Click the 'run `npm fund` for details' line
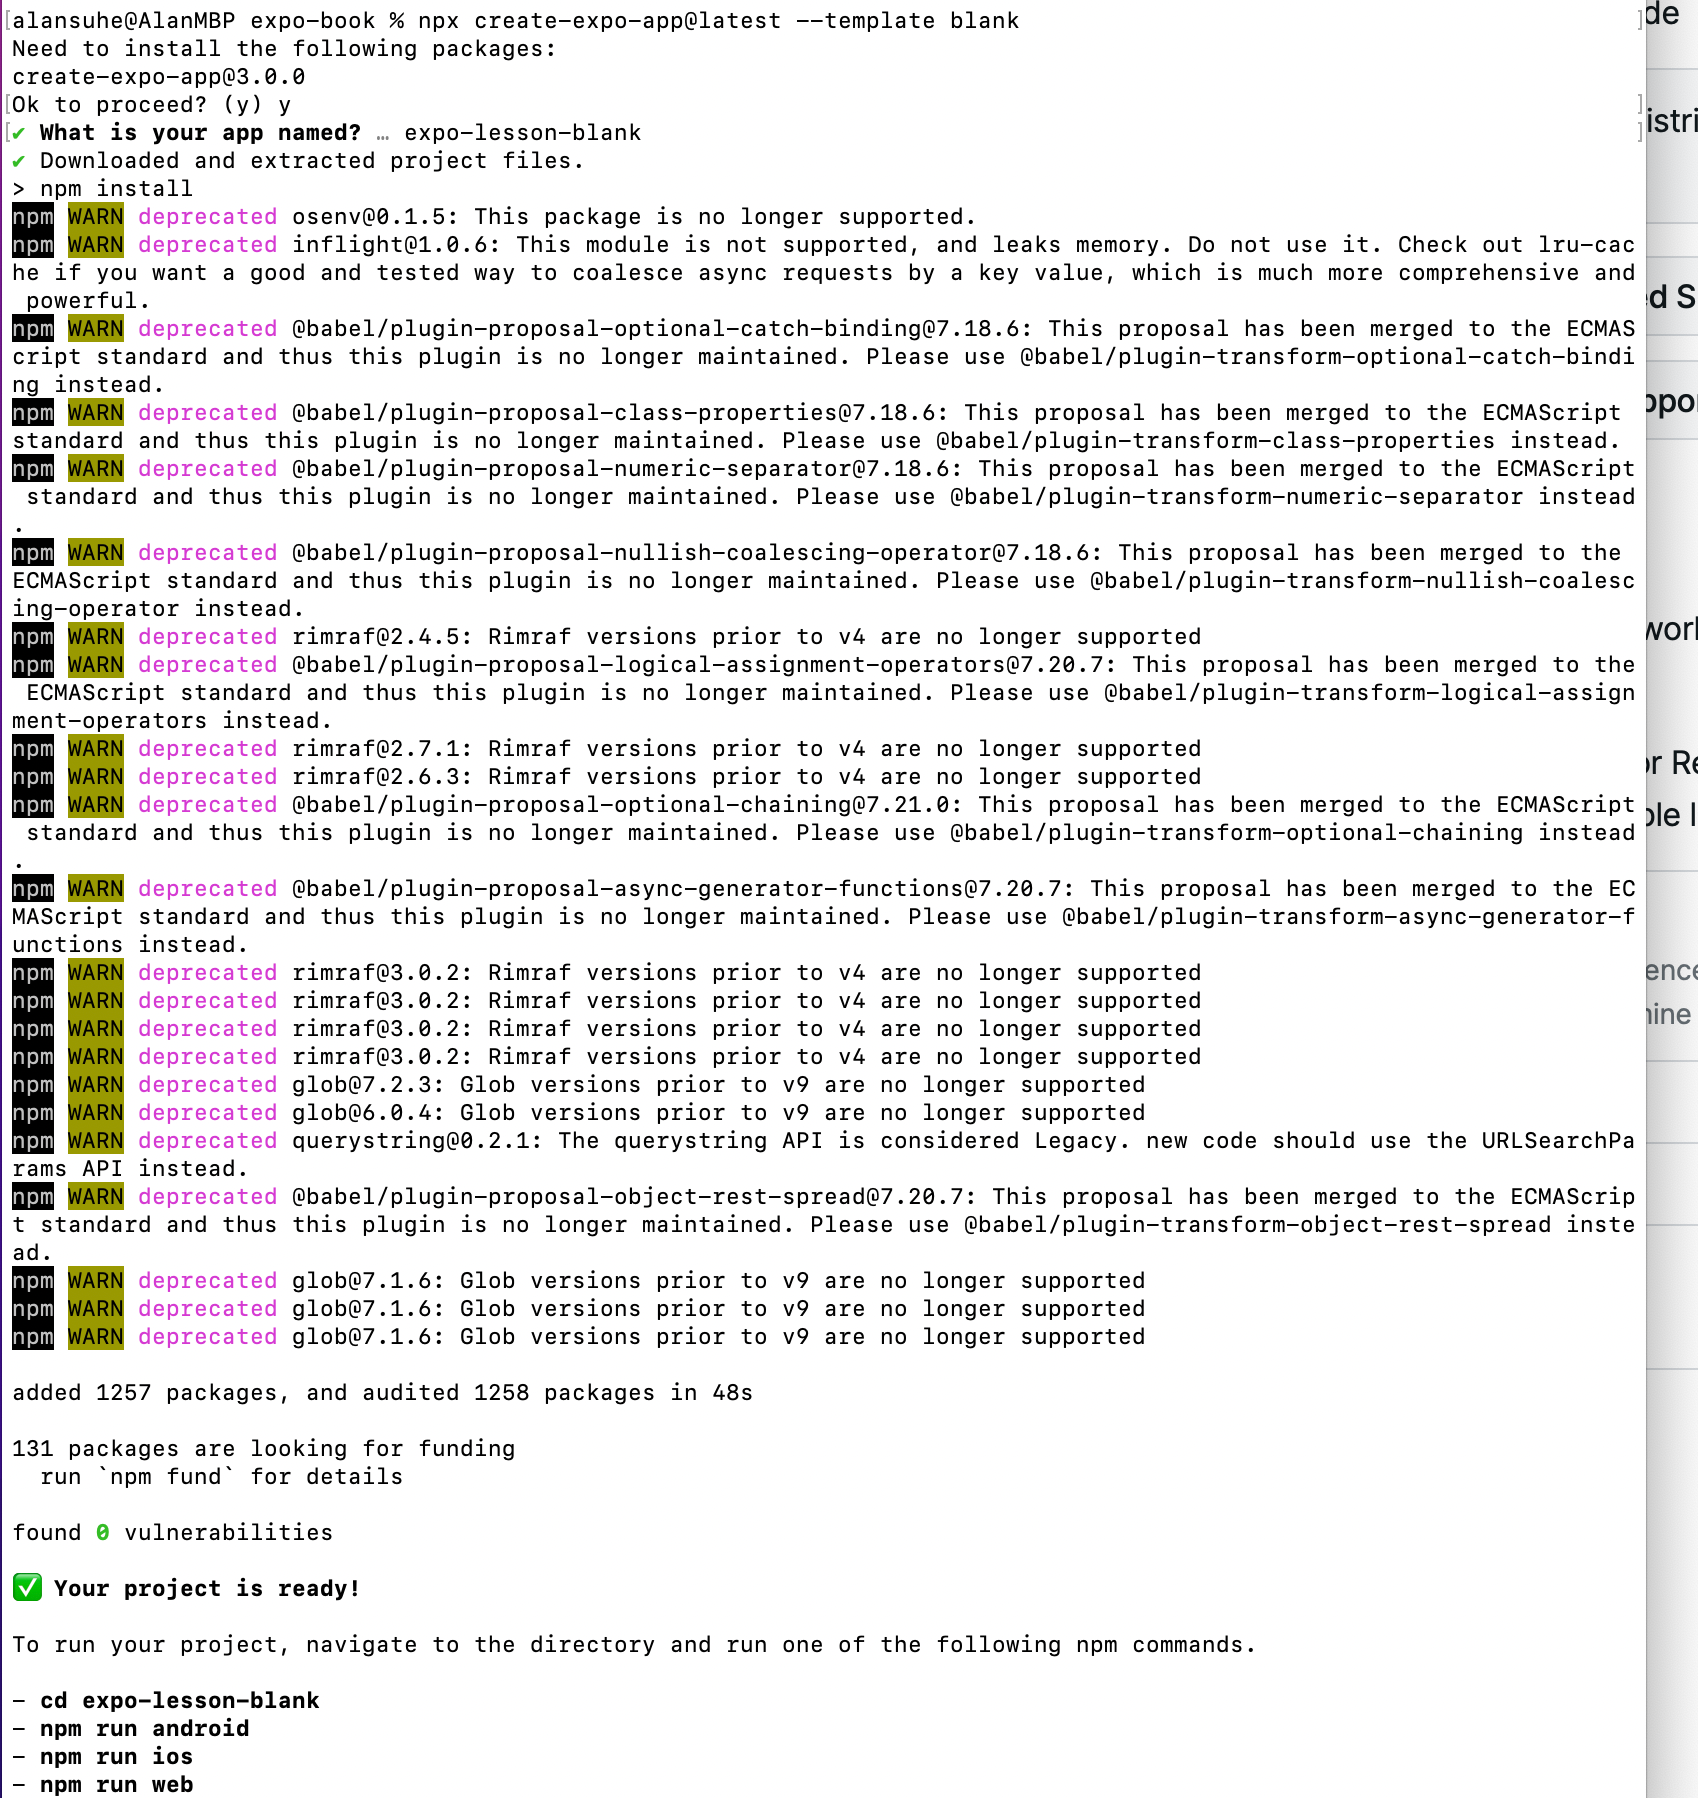Screen dimensions: 1698x1798 (222, 1477)
